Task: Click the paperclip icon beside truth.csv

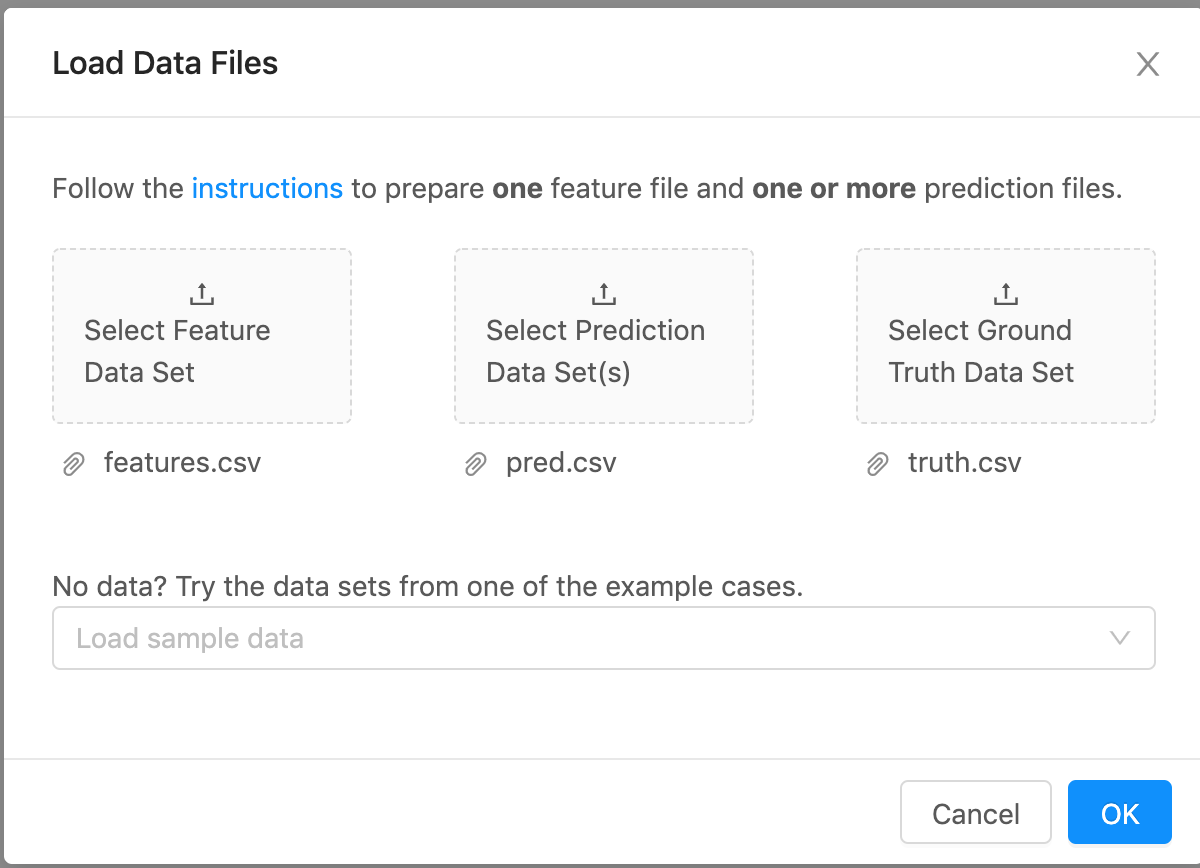Action: 877,464
